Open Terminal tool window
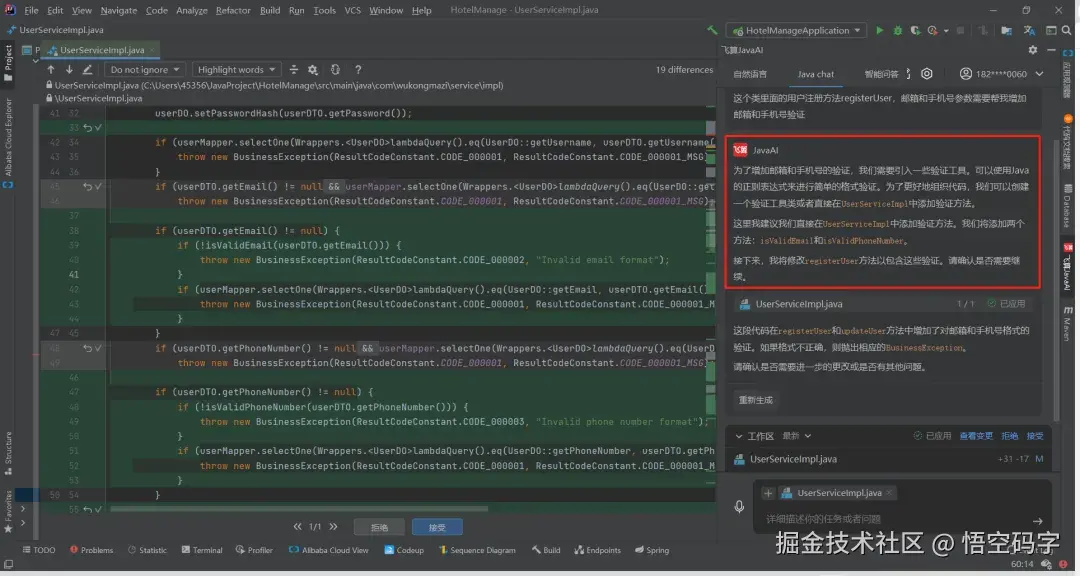This screenshot has width=1080, height=576. (202, 550)
